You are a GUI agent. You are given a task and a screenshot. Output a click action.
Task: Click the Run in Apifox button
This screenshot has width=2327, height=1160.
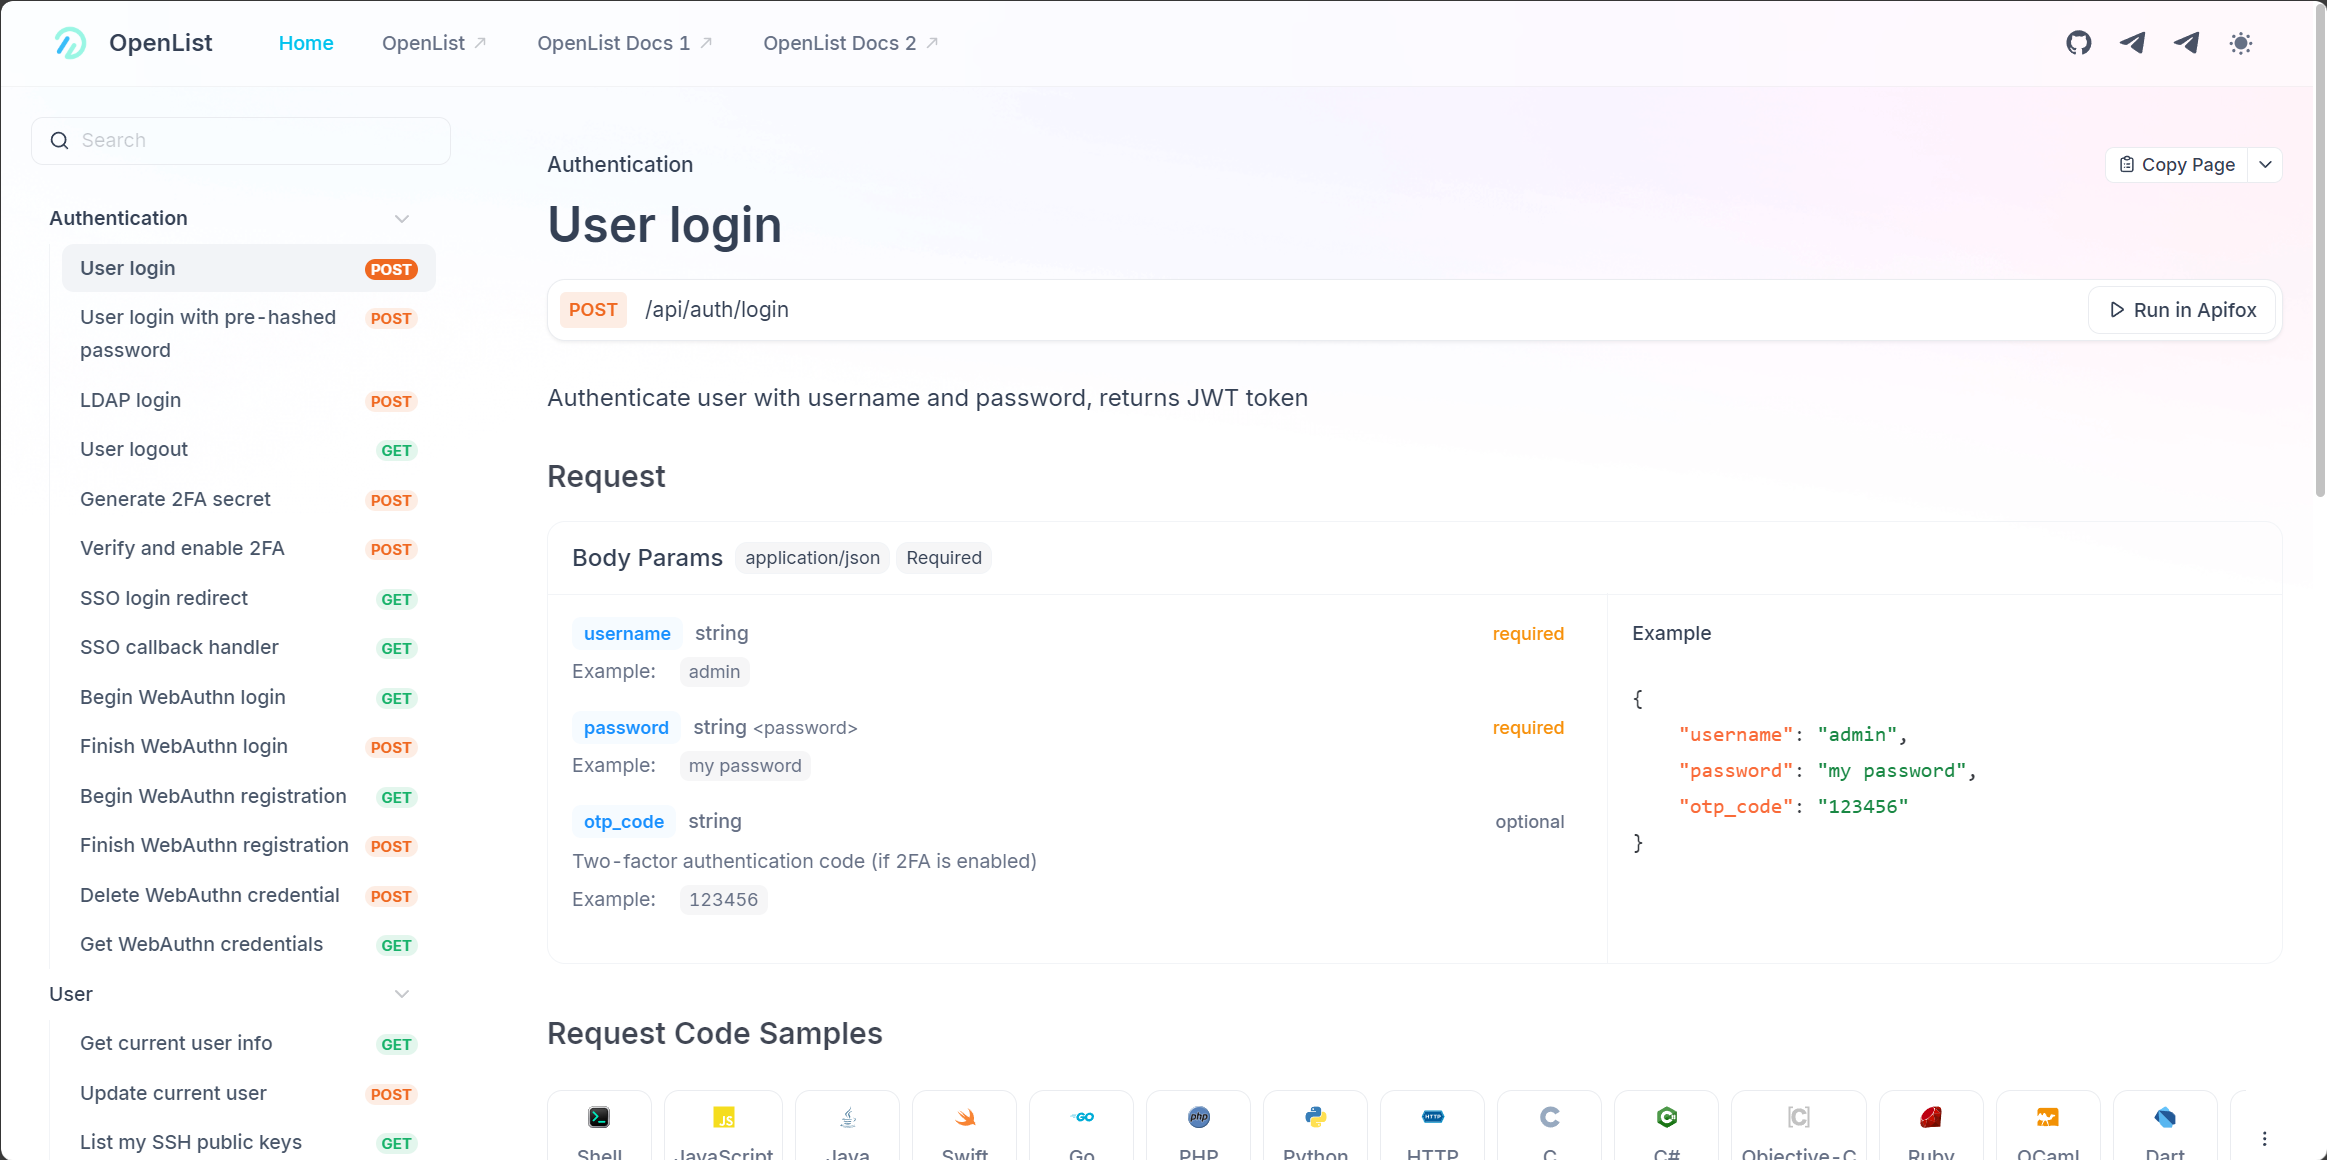click(x=2182, y=310)
